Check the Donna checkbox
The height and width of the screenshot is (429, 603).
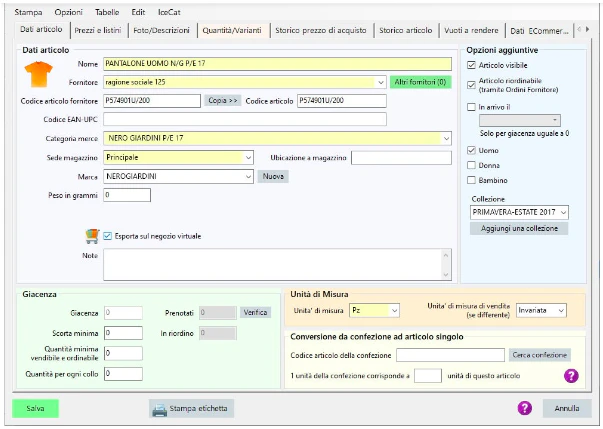tap(471, 165)
